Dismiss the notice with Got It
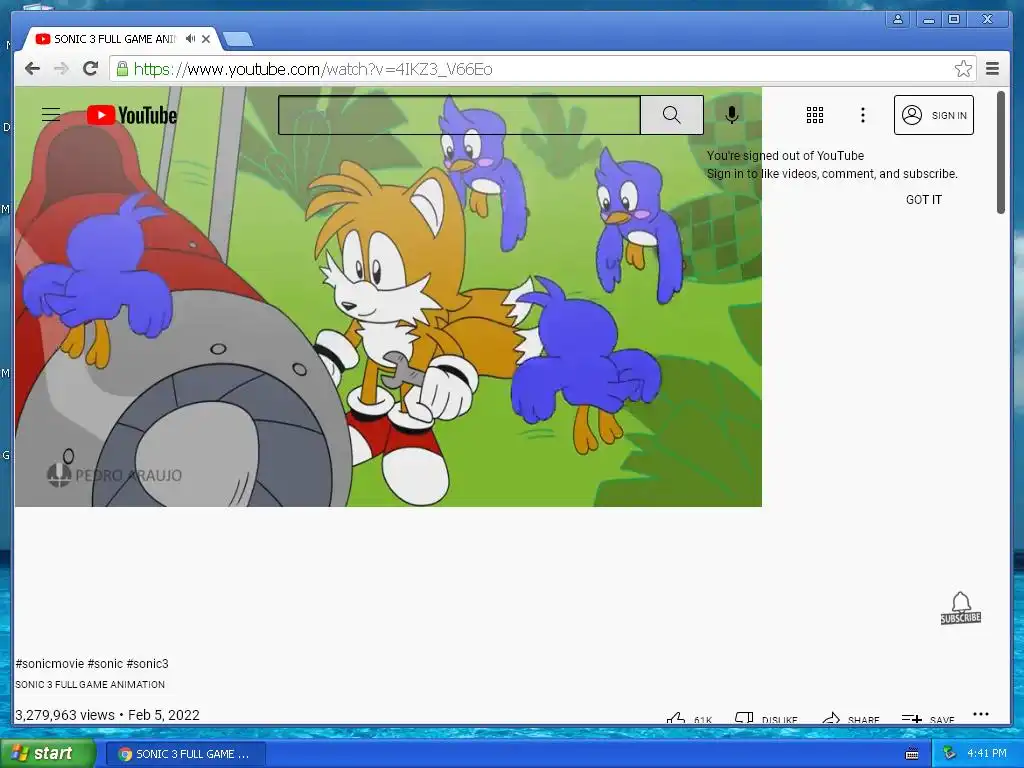The height and width of the screenshot is (768, 1024). [923, 200]
